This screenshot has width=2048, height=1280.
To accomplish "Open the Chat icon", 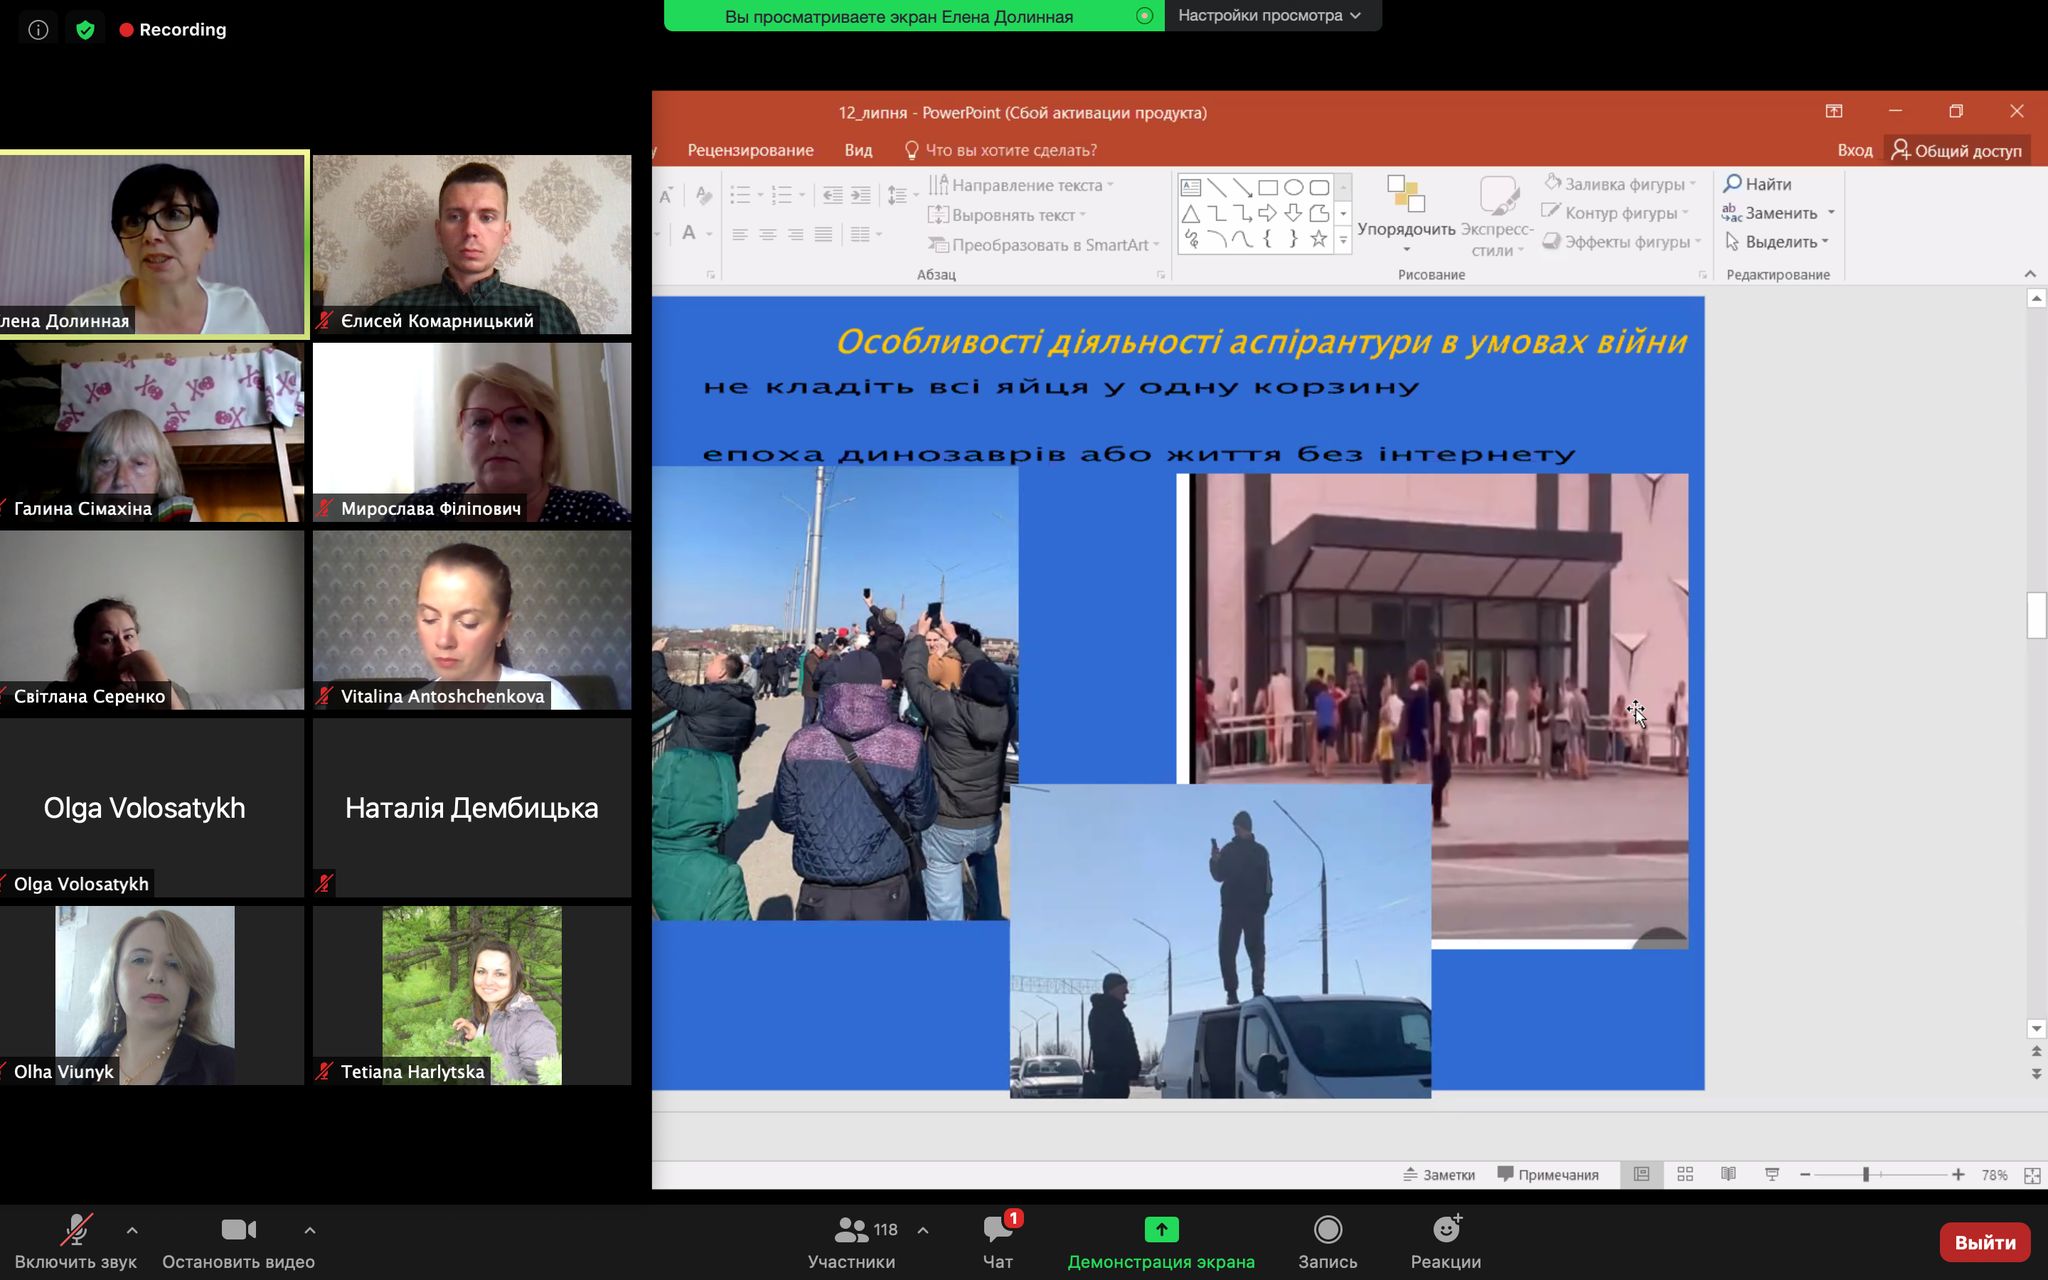I will coord(997,1230).
